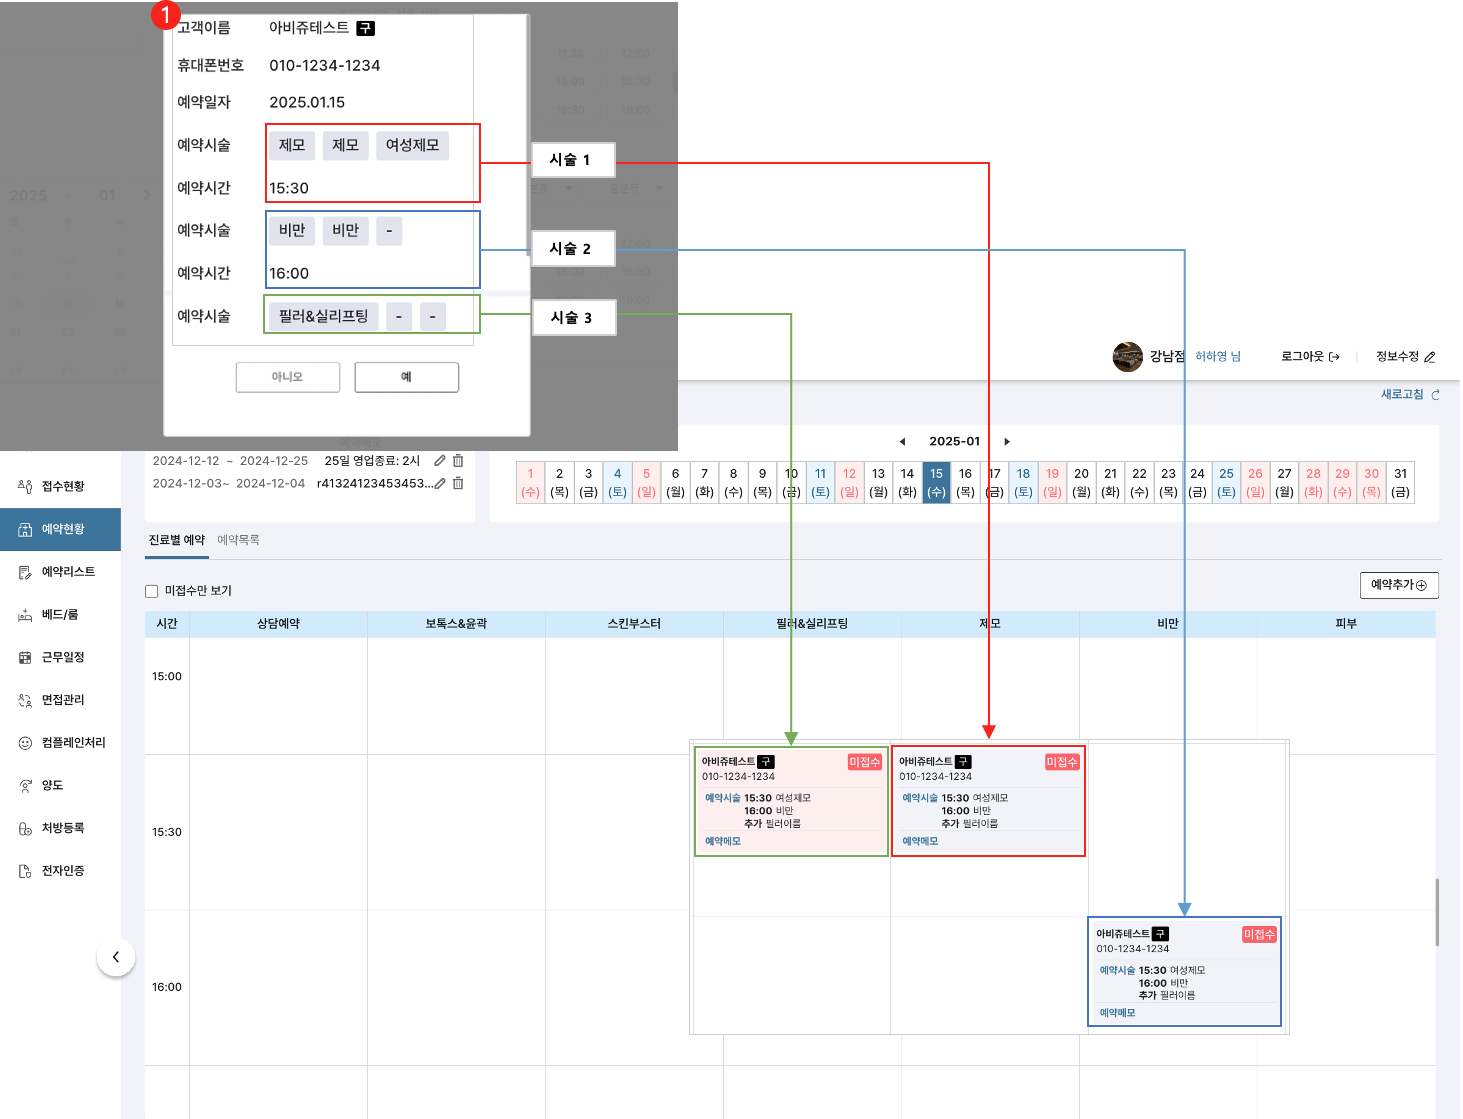Click the 여성제모 tag in the dialog
The height and width of the screenshot is (1119, 1463).
[x=413, y=145]
